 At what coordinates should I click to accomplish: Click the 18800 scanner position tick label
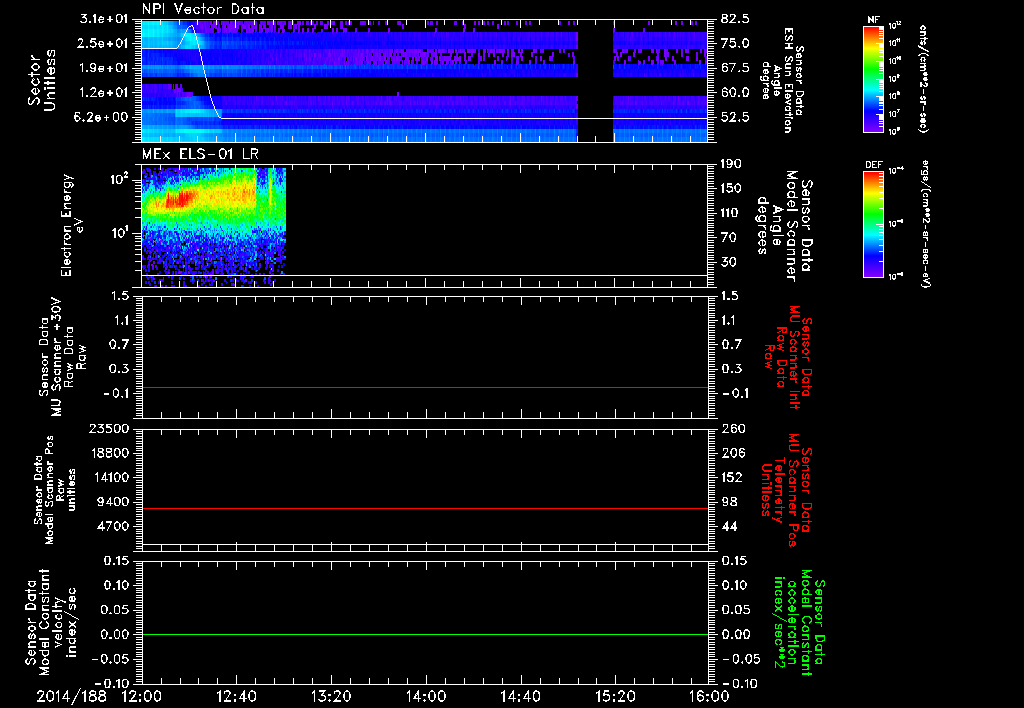(108, 453)
